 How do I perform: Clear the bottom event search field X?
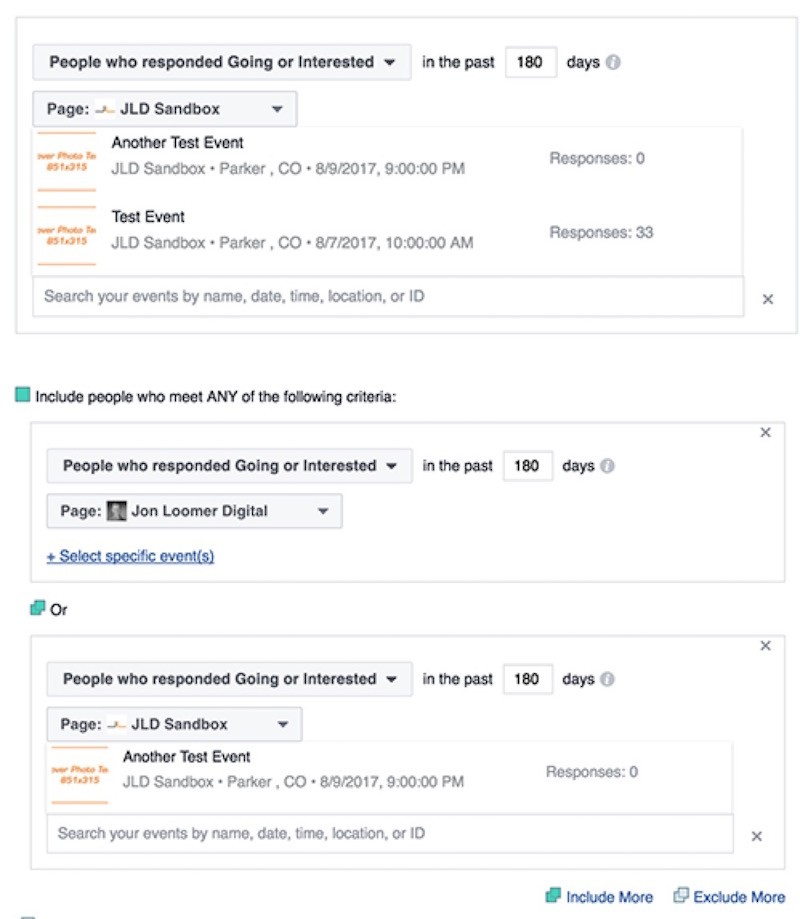click(757, 836)
